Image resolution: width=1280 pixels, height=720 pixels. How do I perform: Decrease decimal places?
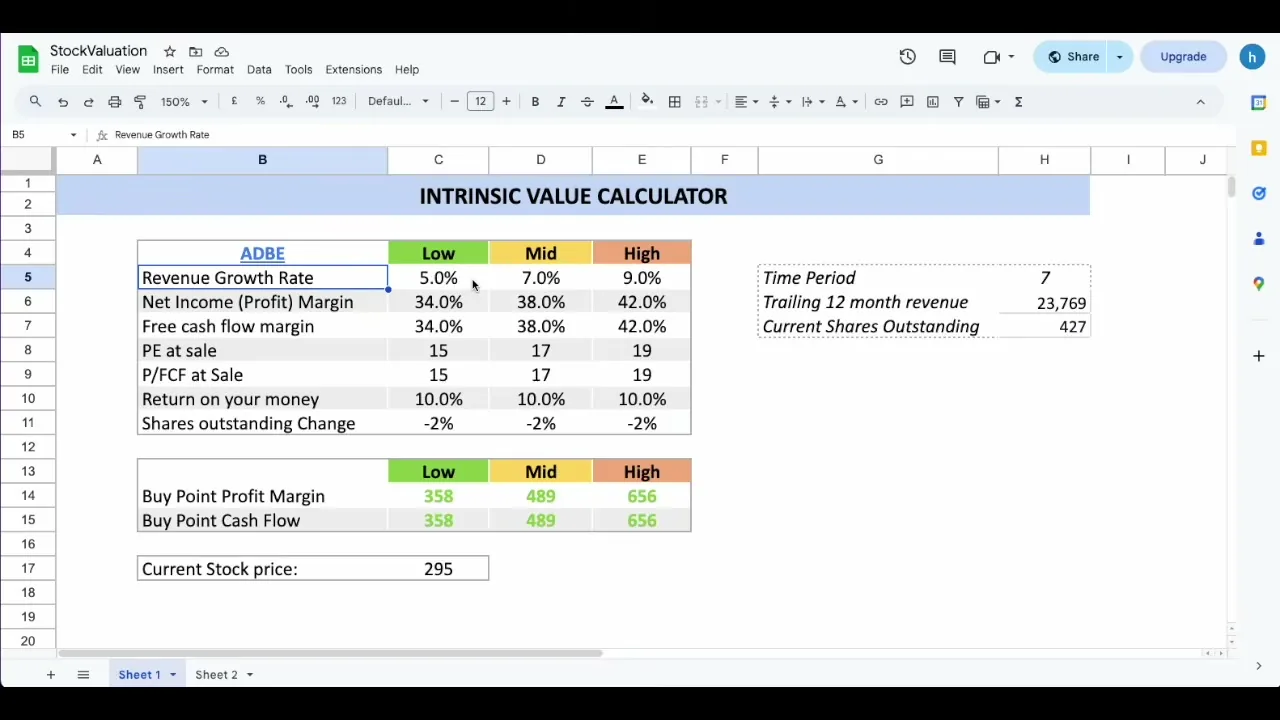(286, 101)
